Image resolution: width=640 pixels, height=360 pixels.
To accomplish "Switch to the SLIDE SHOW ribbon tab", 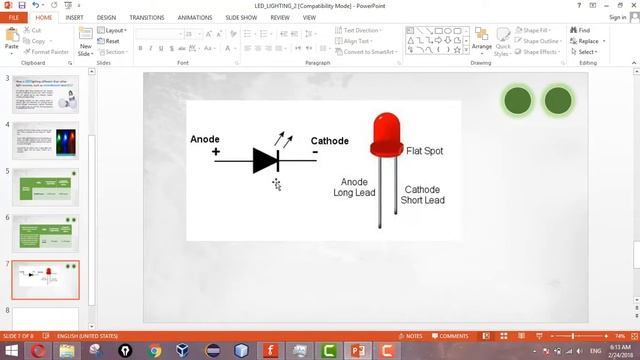I will [x=241, y=18].
